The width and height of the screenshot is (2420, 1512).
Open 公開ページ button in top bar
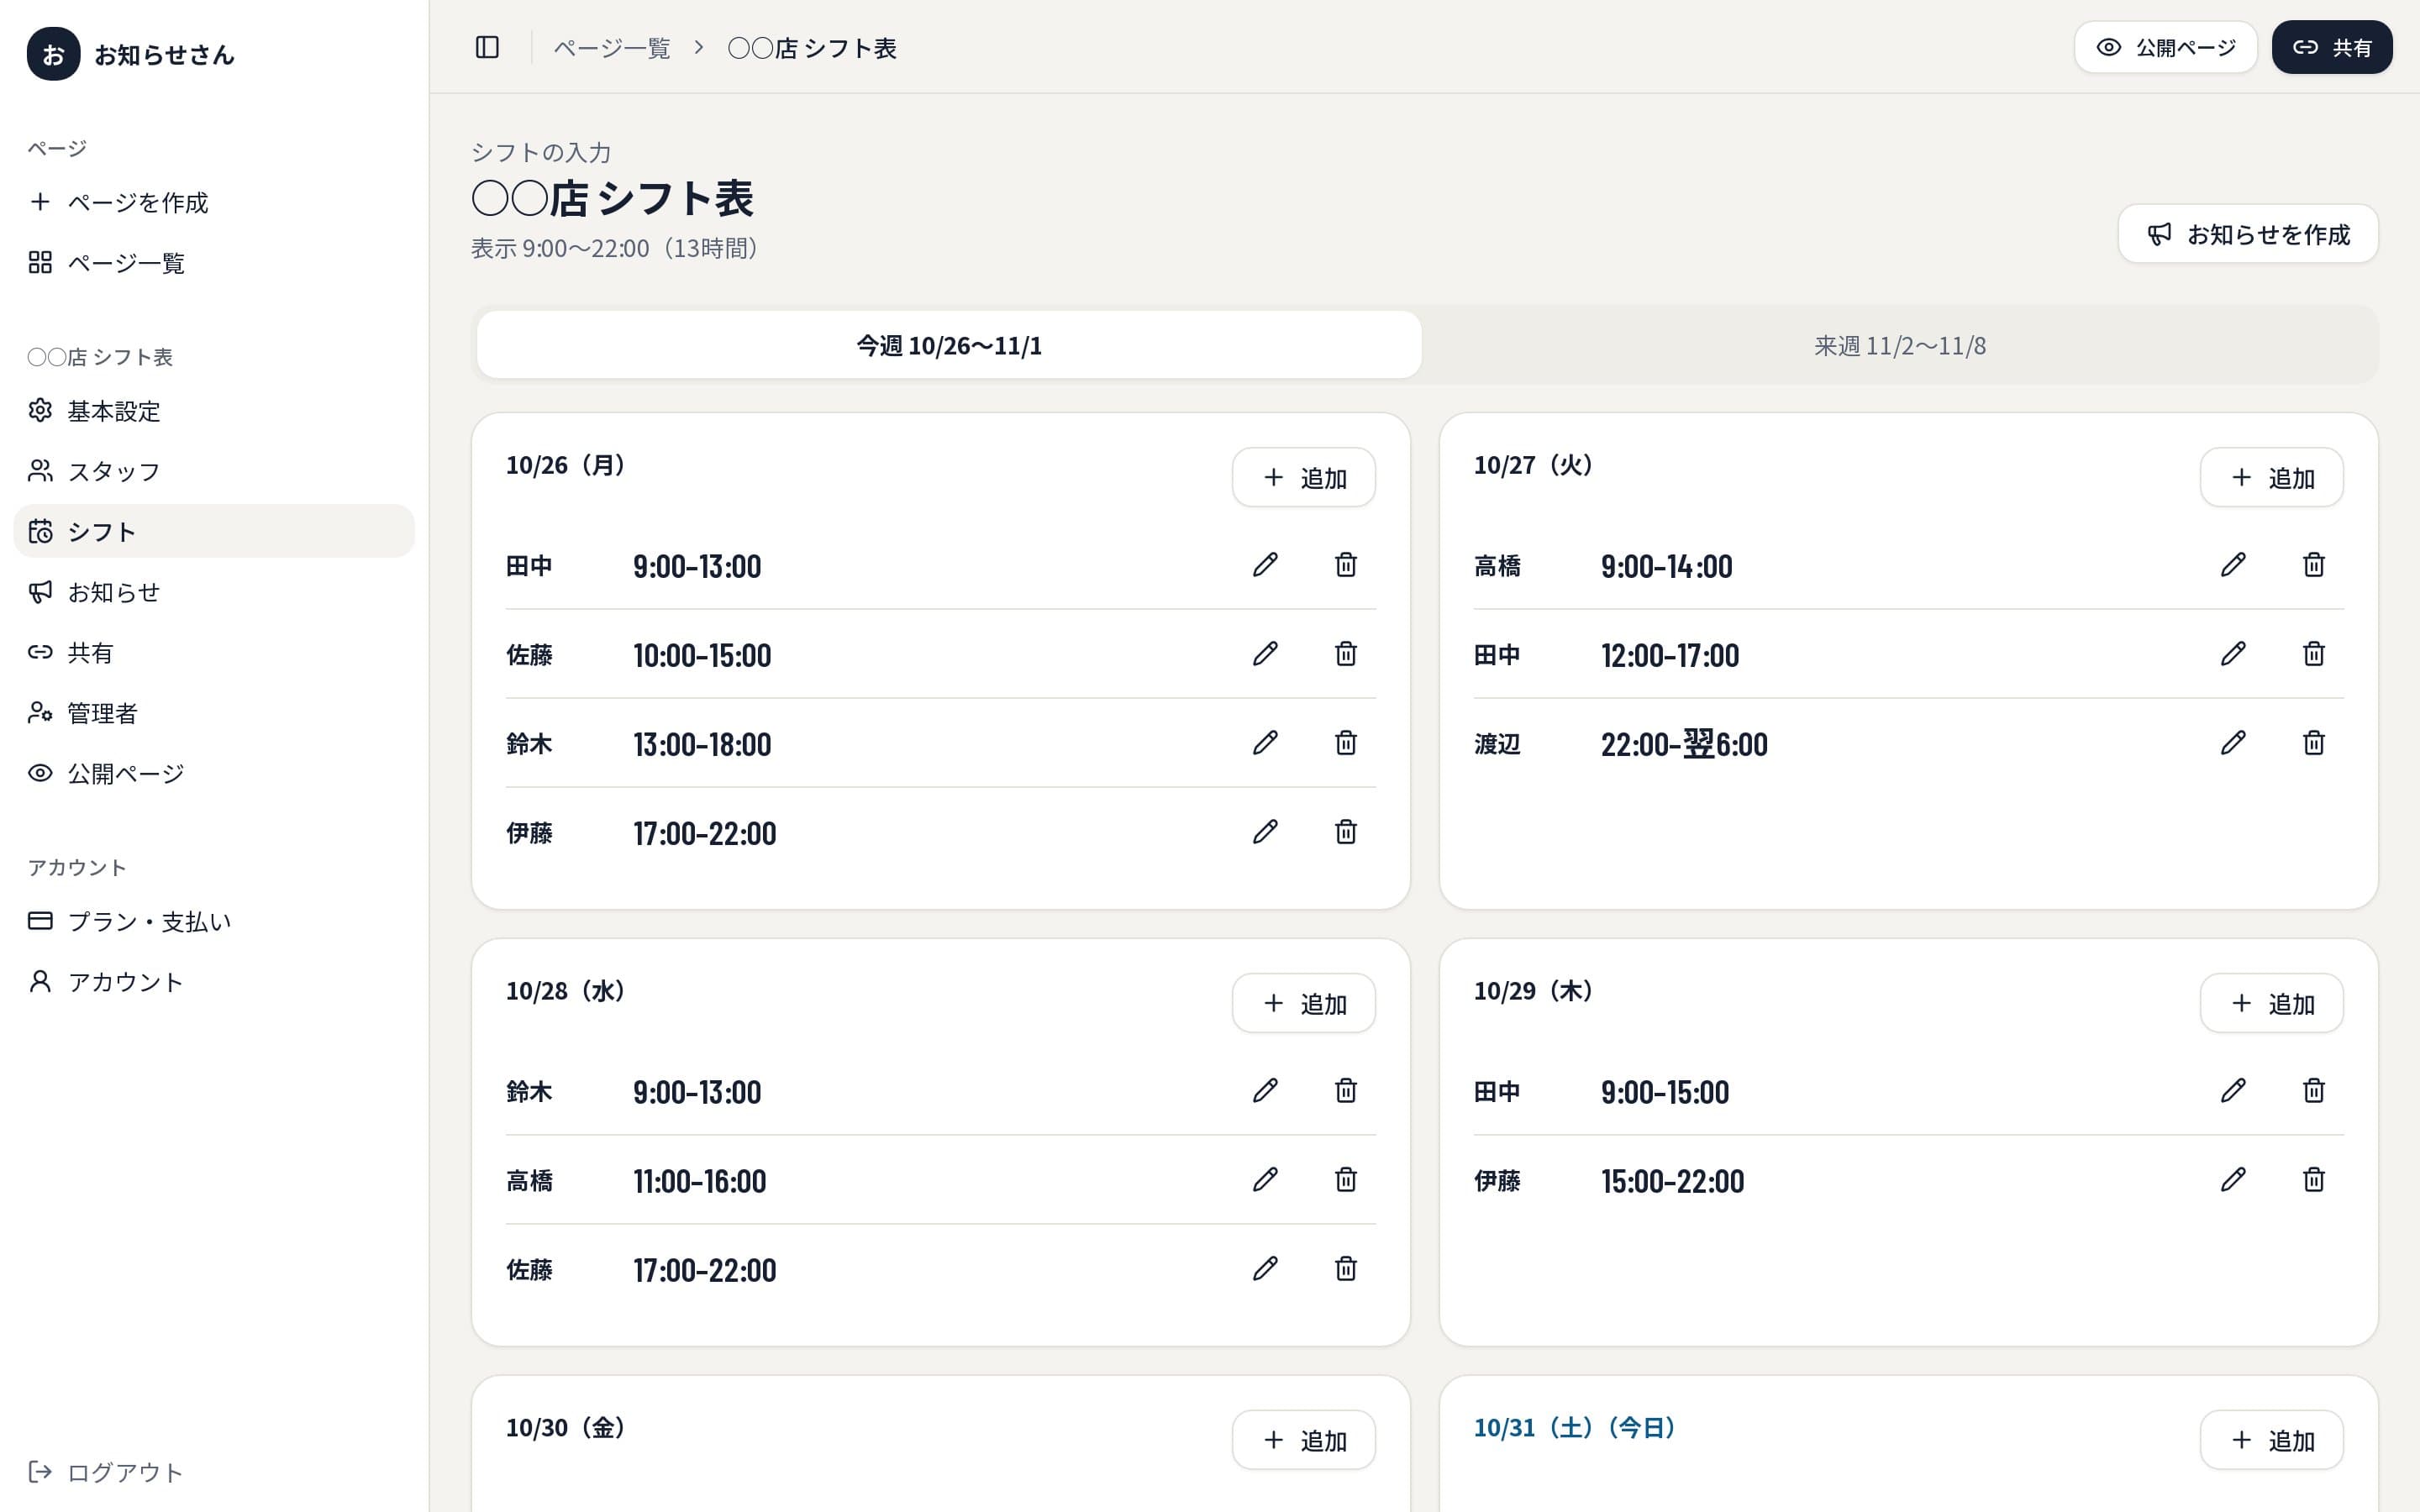point(2165,47)
